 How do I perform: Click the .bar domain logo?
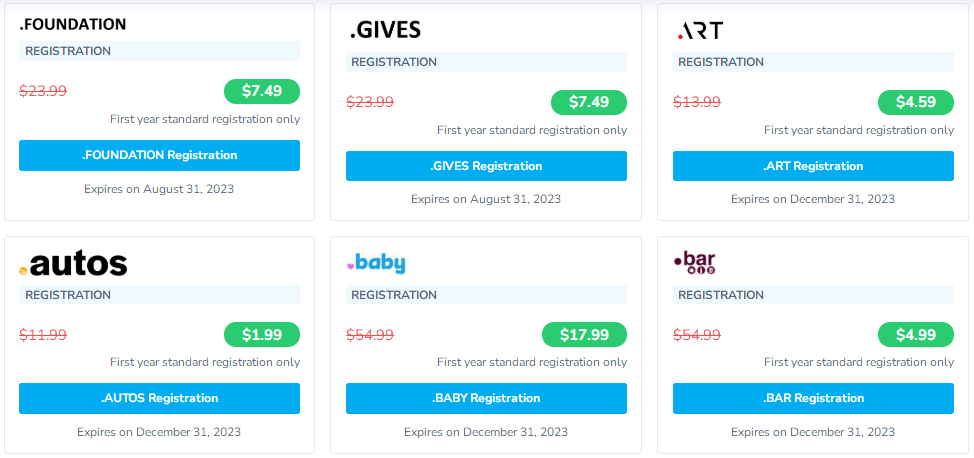click(x=695, y=263)
